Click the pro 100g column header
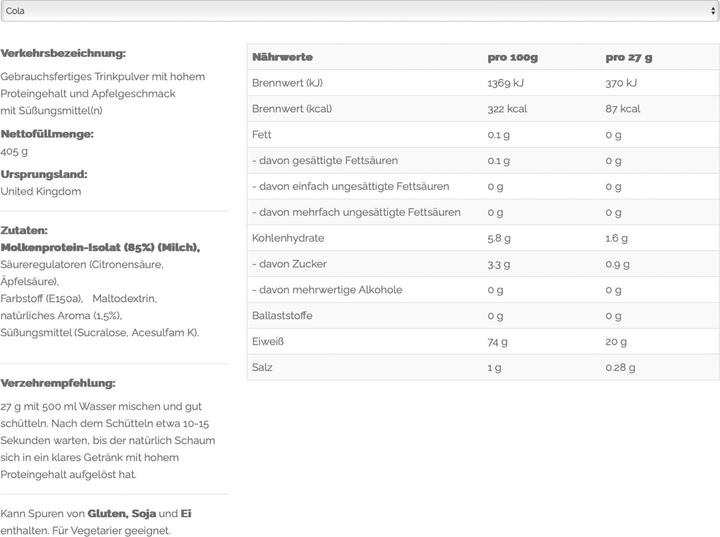The image size is (720, 537). point(512,57)
